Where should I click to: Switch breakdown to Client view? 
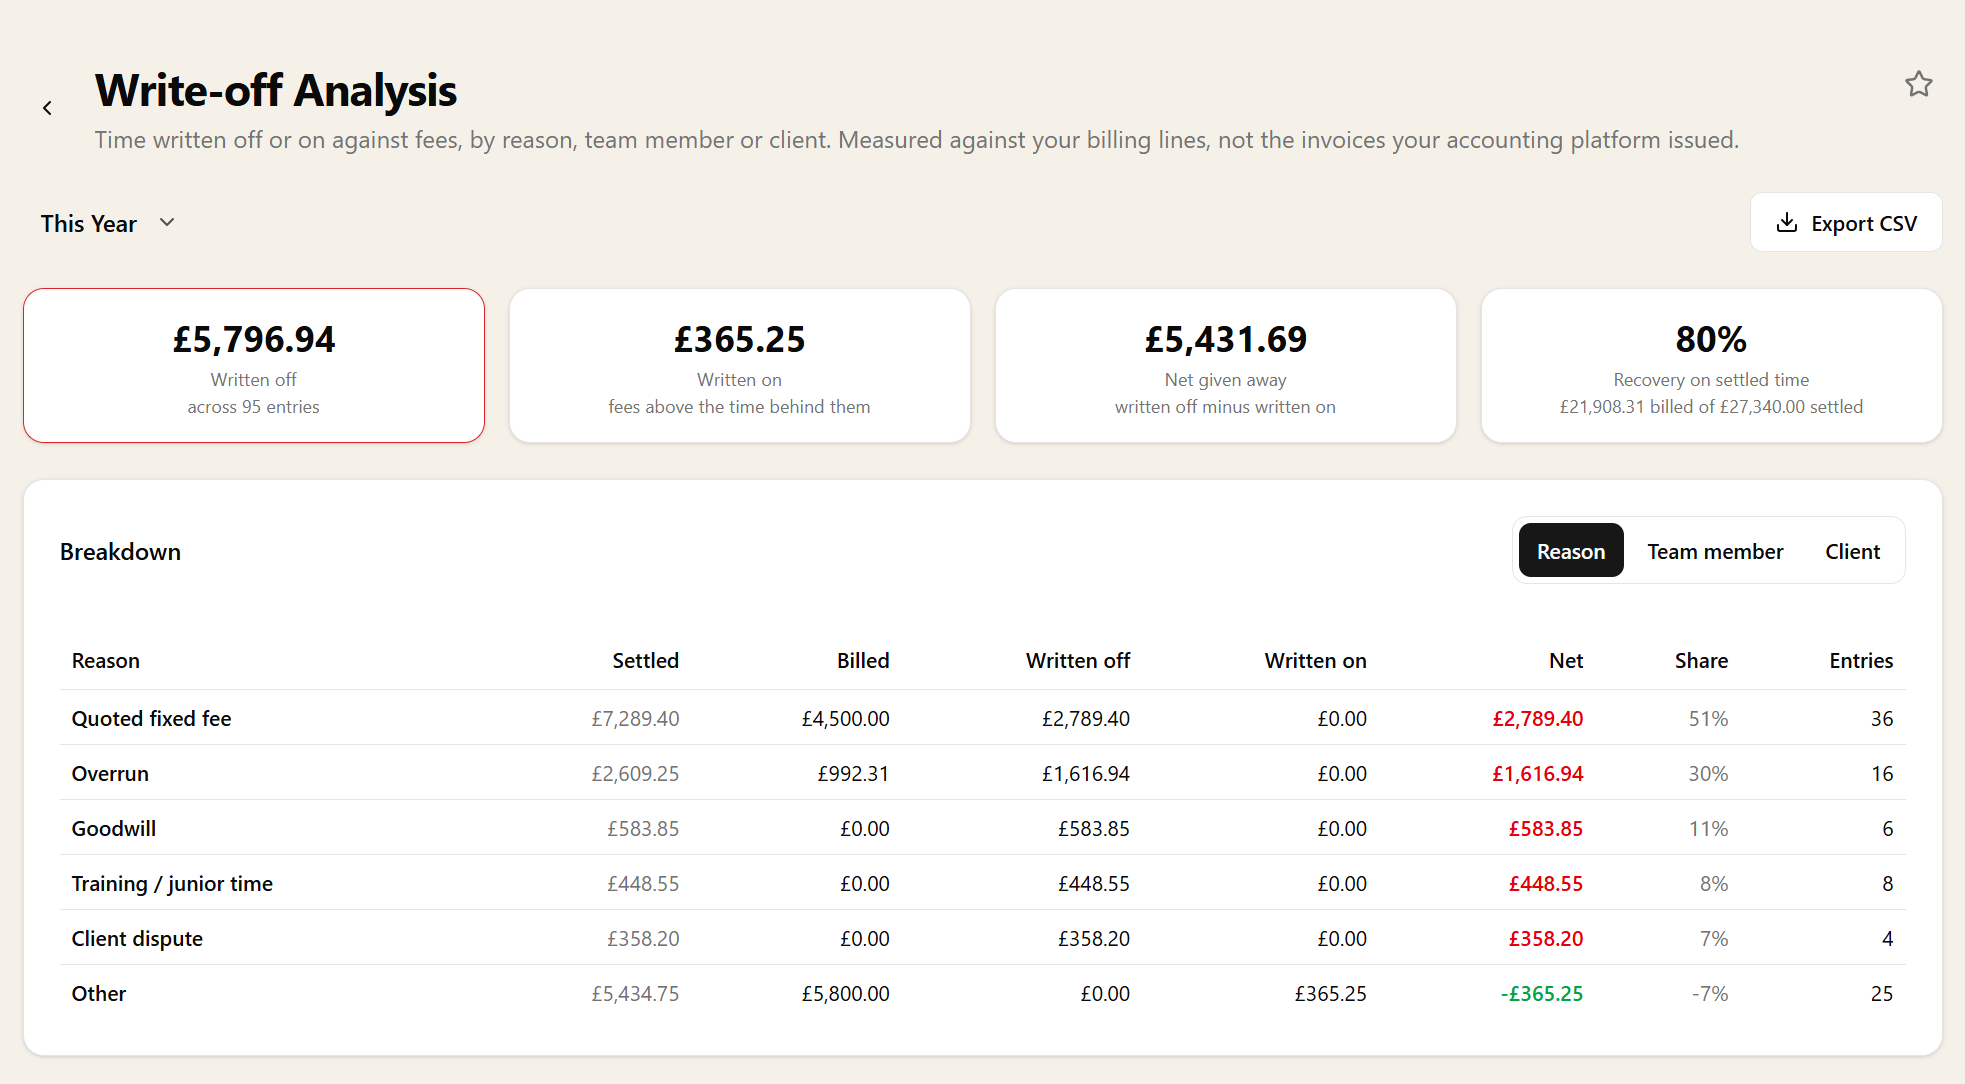click(1852, 551)
